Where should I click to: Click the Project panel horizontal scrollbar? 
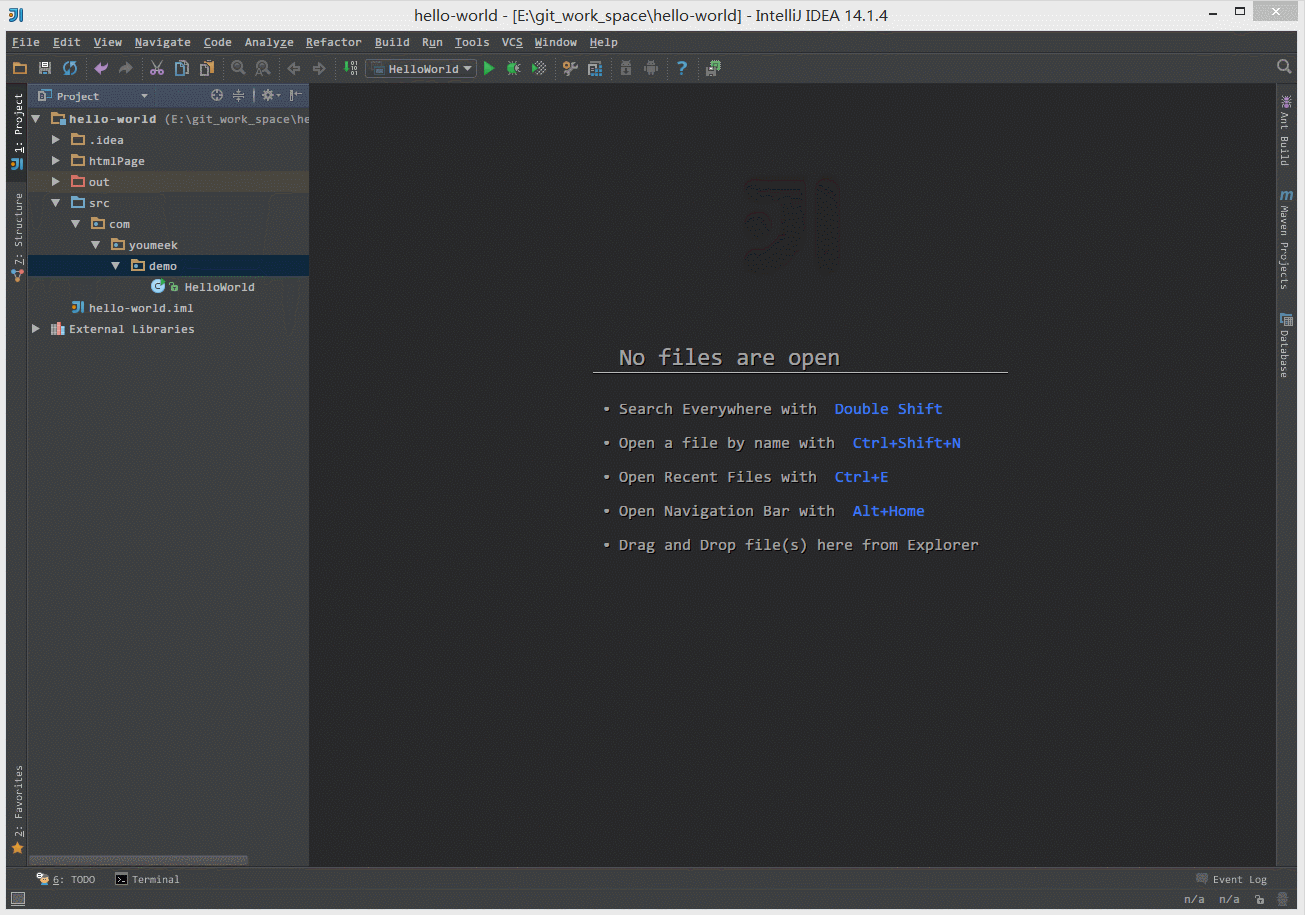pos(138,860)
